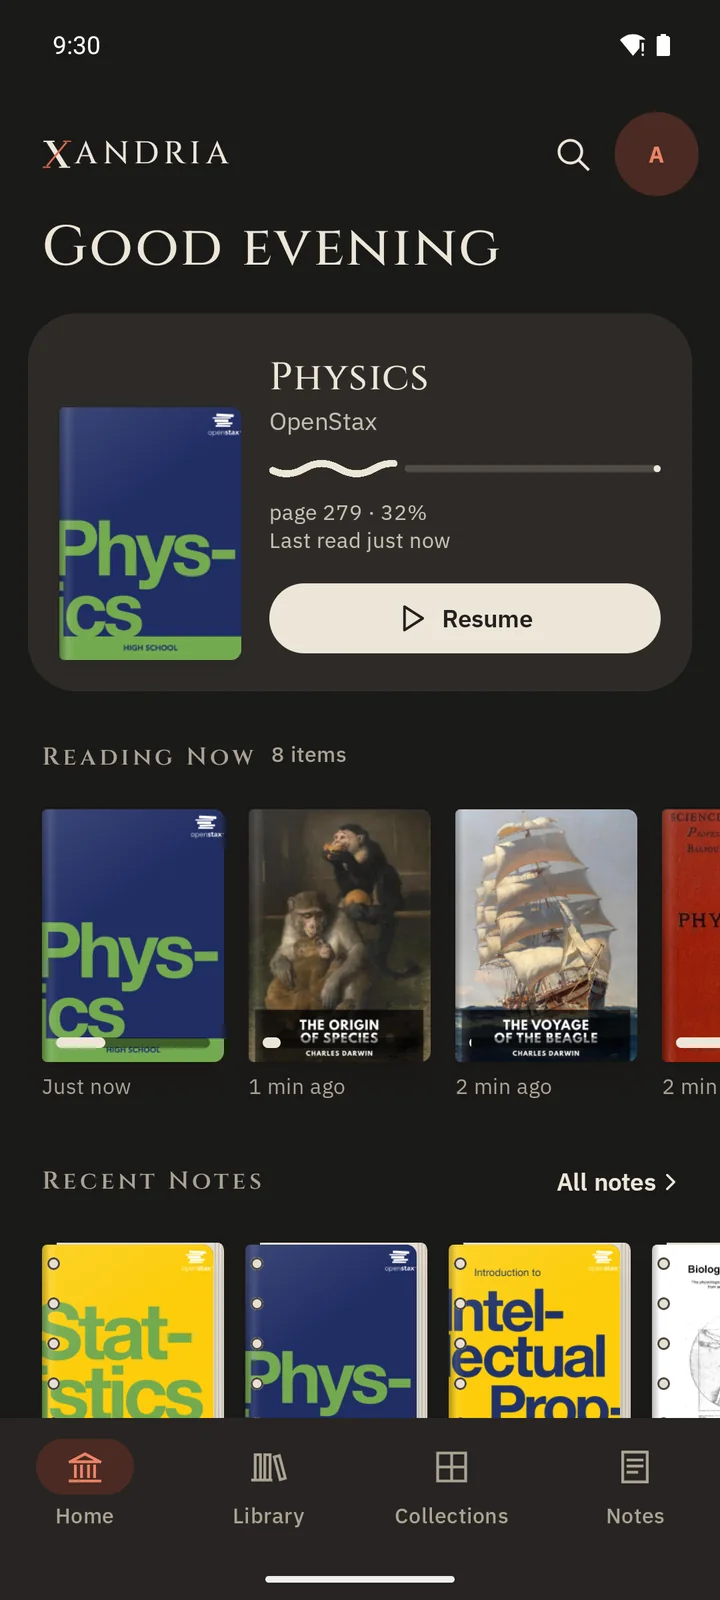Click the 'Good Evening' greeting

271,247
